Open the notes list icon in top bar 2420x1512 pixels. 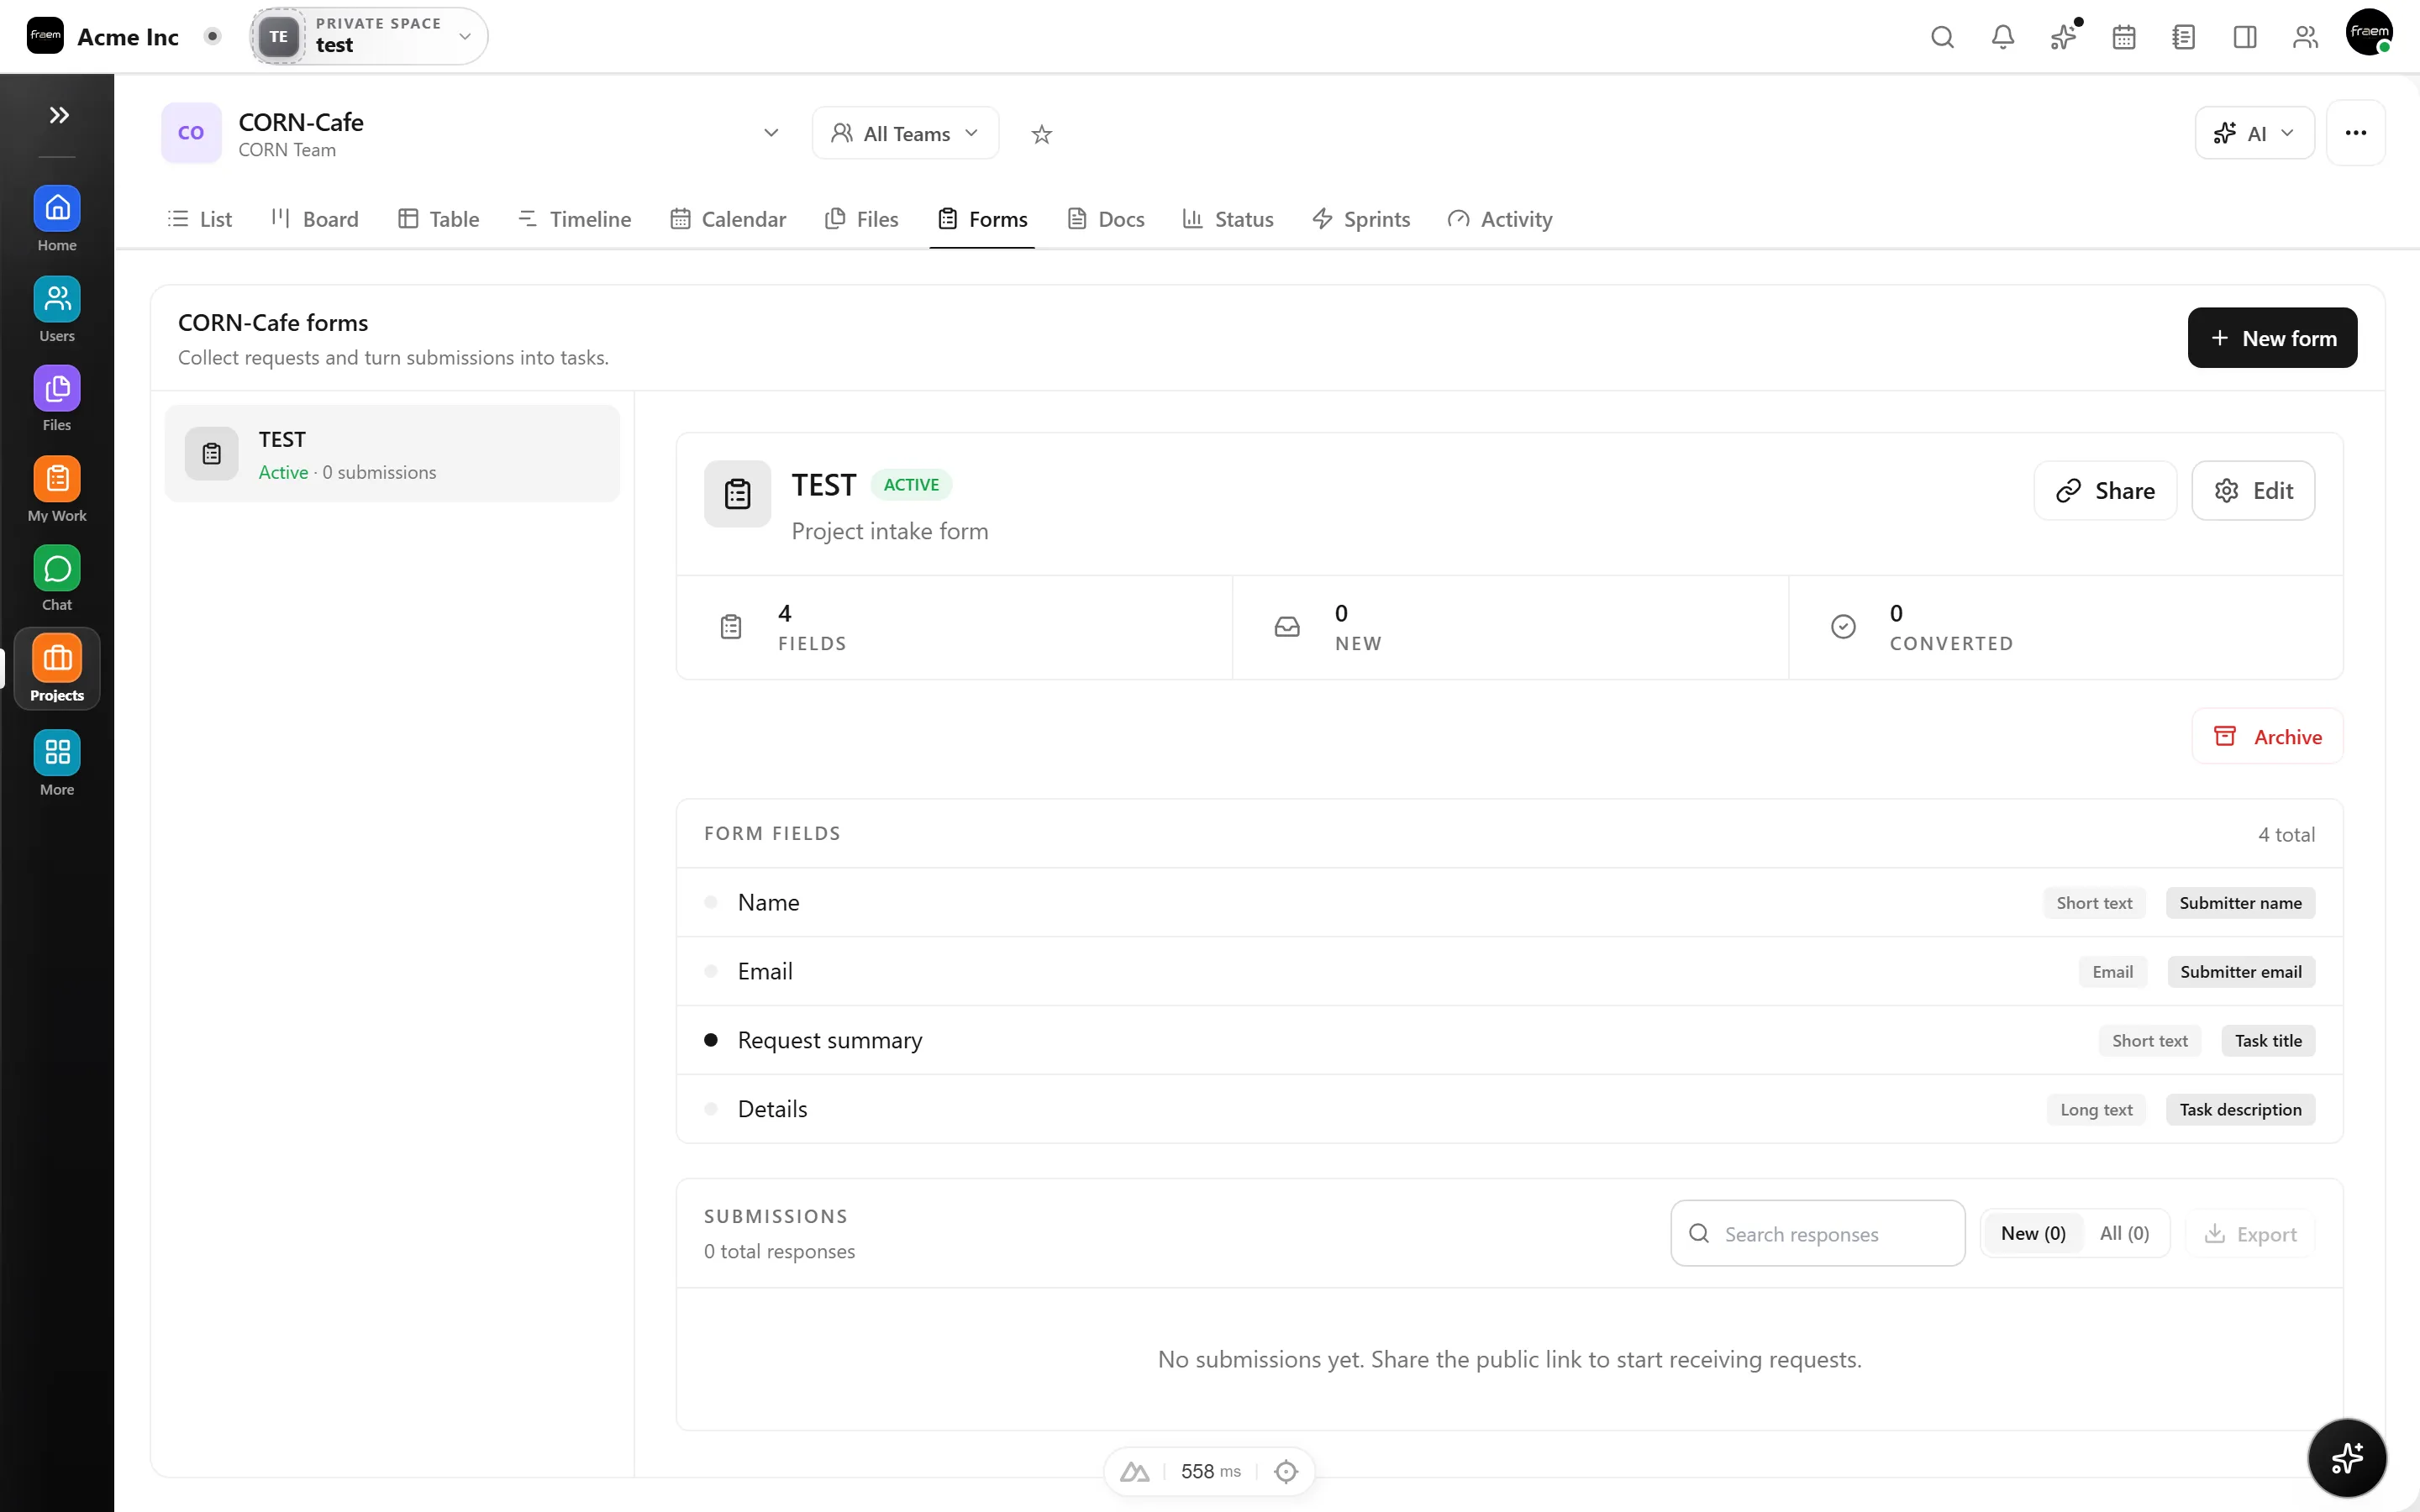[x=2184, y=37]
